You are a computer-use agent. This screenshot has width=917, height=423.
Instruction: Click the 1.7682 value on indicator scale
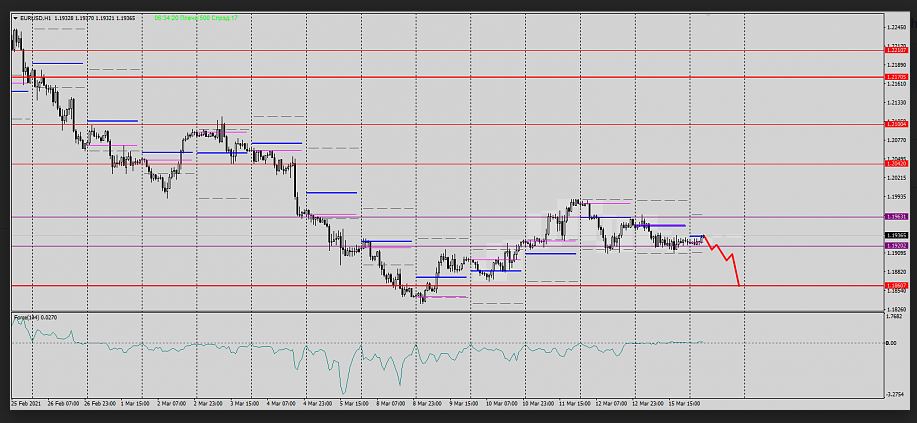coord(896,317)
